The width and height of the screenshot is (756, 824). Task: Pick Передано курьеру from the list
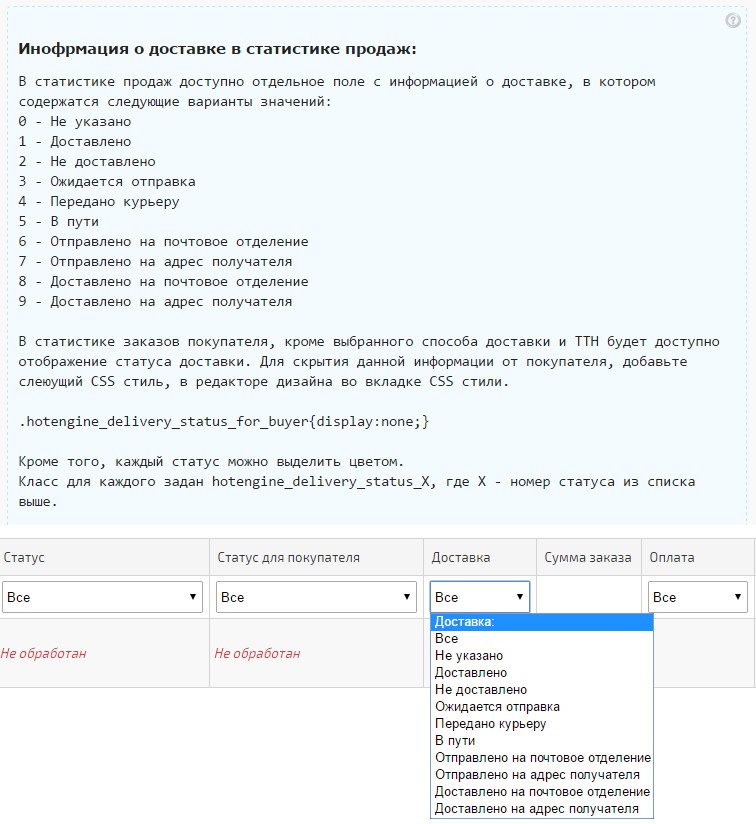490,724
